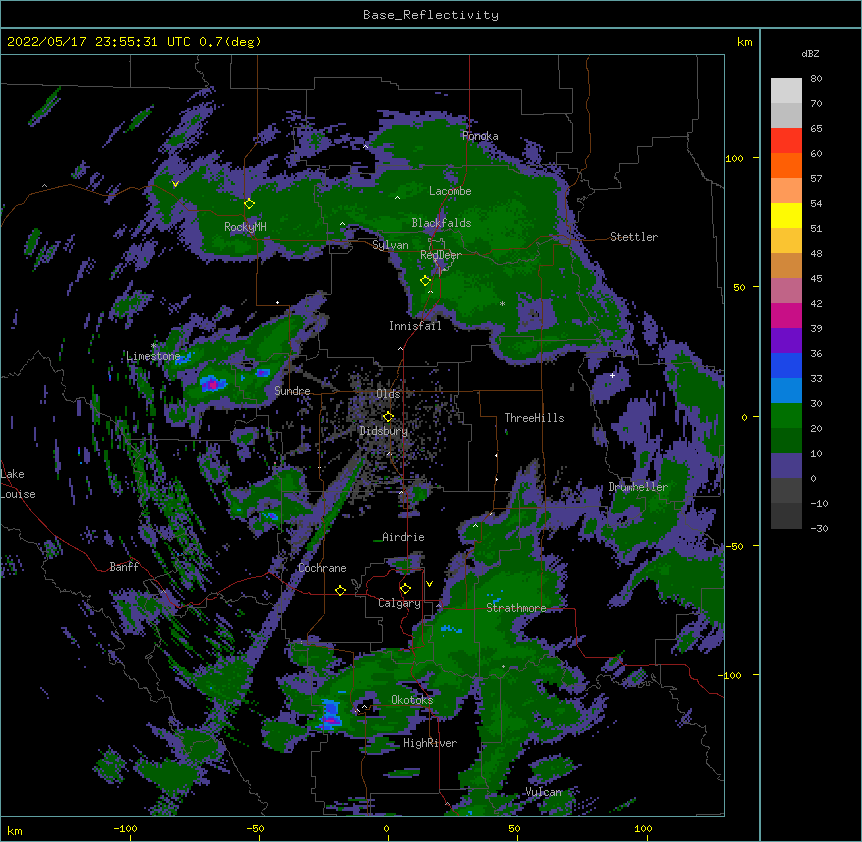Click the dBZ legend heading
Viewport: 862px width, 842px height.
(x=810, y=54)
